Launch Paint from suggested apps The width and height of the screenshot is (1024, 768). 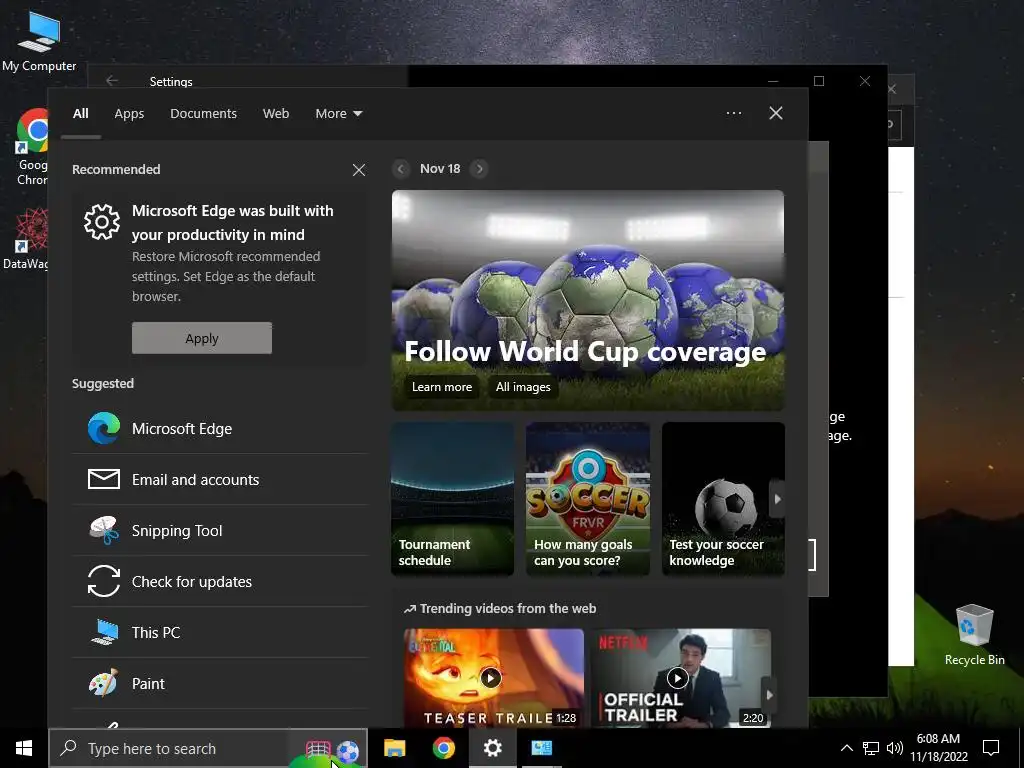pyautogui.click(x=219, y=684)
